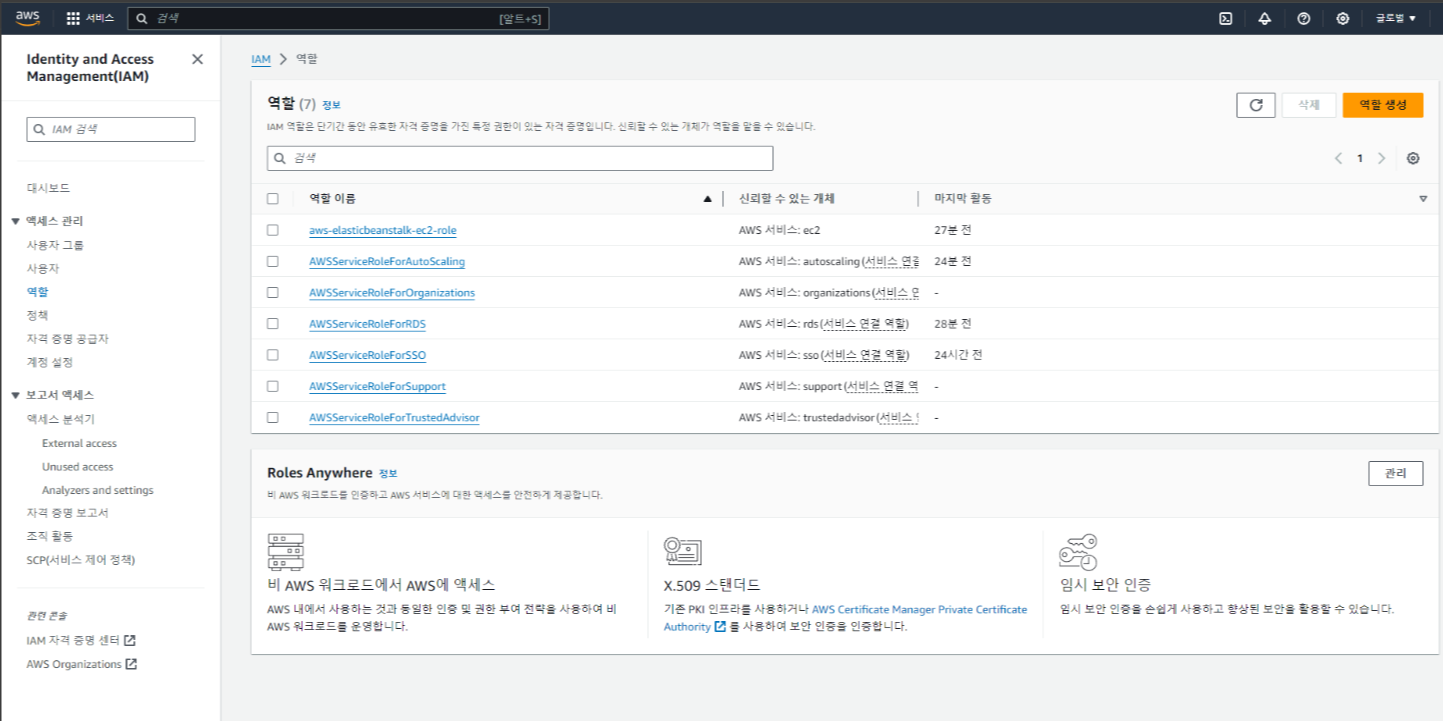Open AWS Certificate Manager Private Certificate Authority link
1443x721 pixels.
(845, 618)
